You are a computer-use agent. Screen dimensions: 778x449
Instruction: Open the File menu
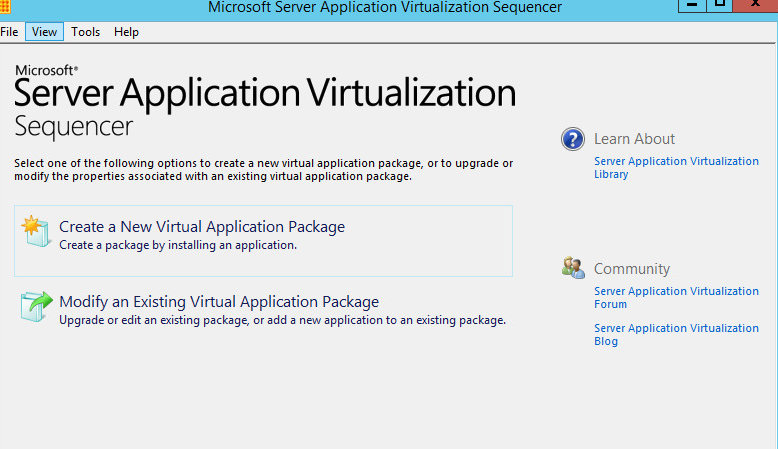9,32
